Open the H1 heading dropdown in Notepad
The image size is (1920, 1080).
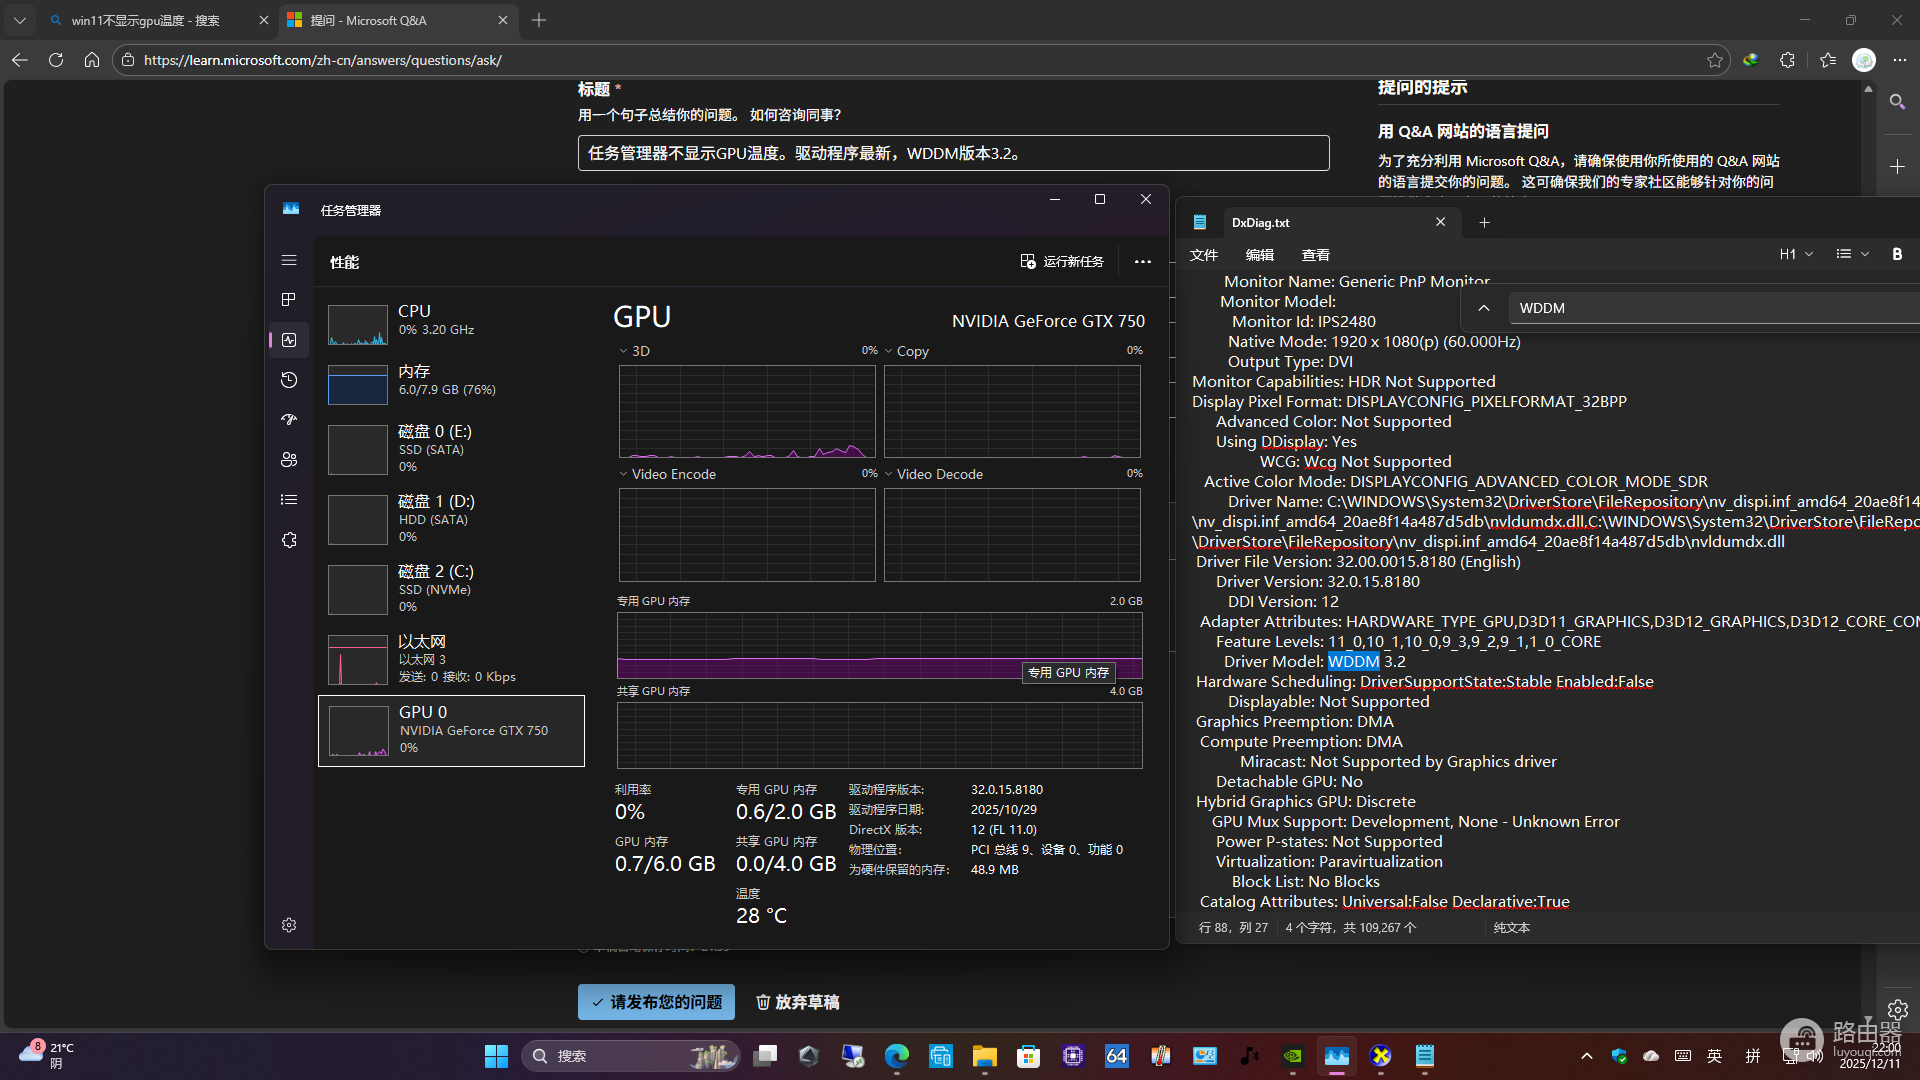point(1796,254)
